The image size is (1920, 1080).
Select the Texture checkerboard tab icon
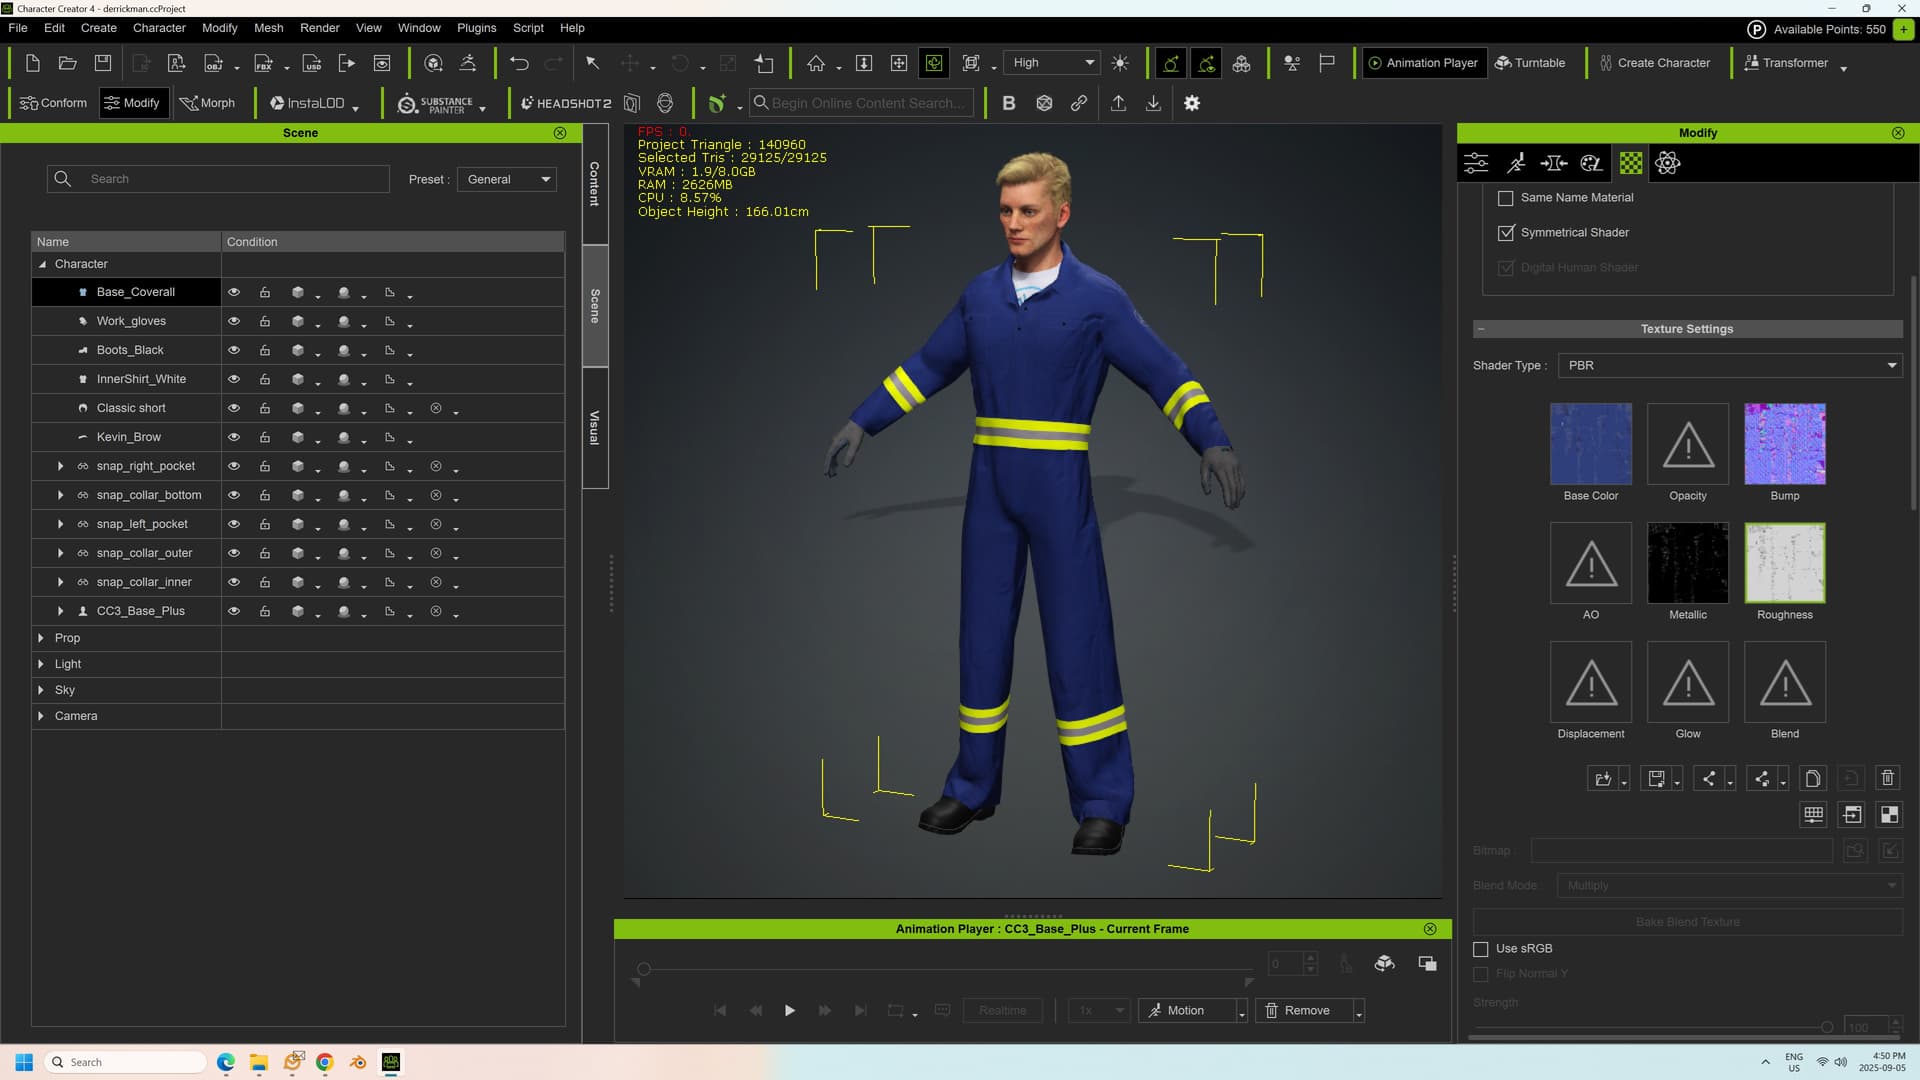coord(1631,163)
